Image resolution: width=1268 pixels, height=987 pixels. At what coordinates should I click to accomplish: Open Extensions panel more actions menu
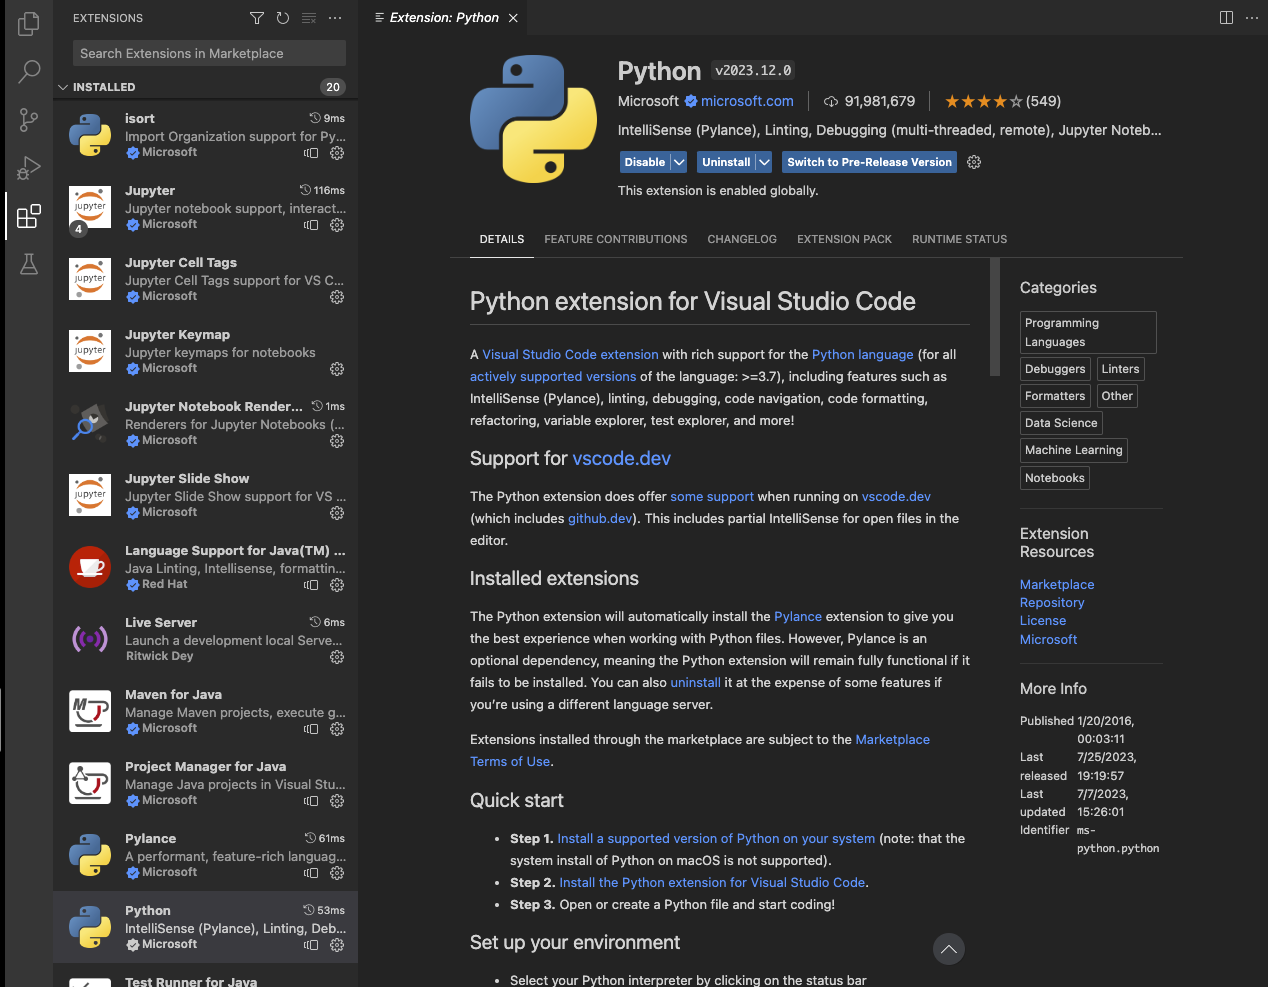335,18
